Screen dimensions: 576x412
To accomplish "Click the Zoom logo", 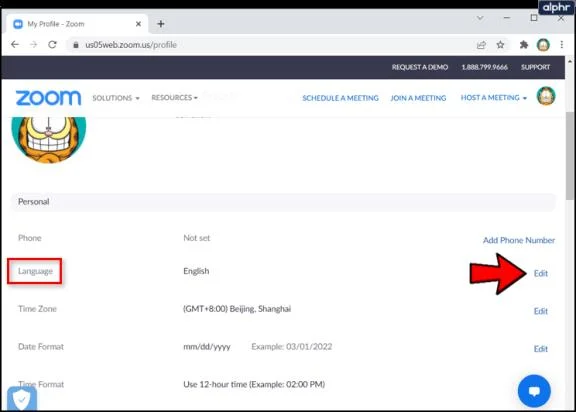I will 48,98.
